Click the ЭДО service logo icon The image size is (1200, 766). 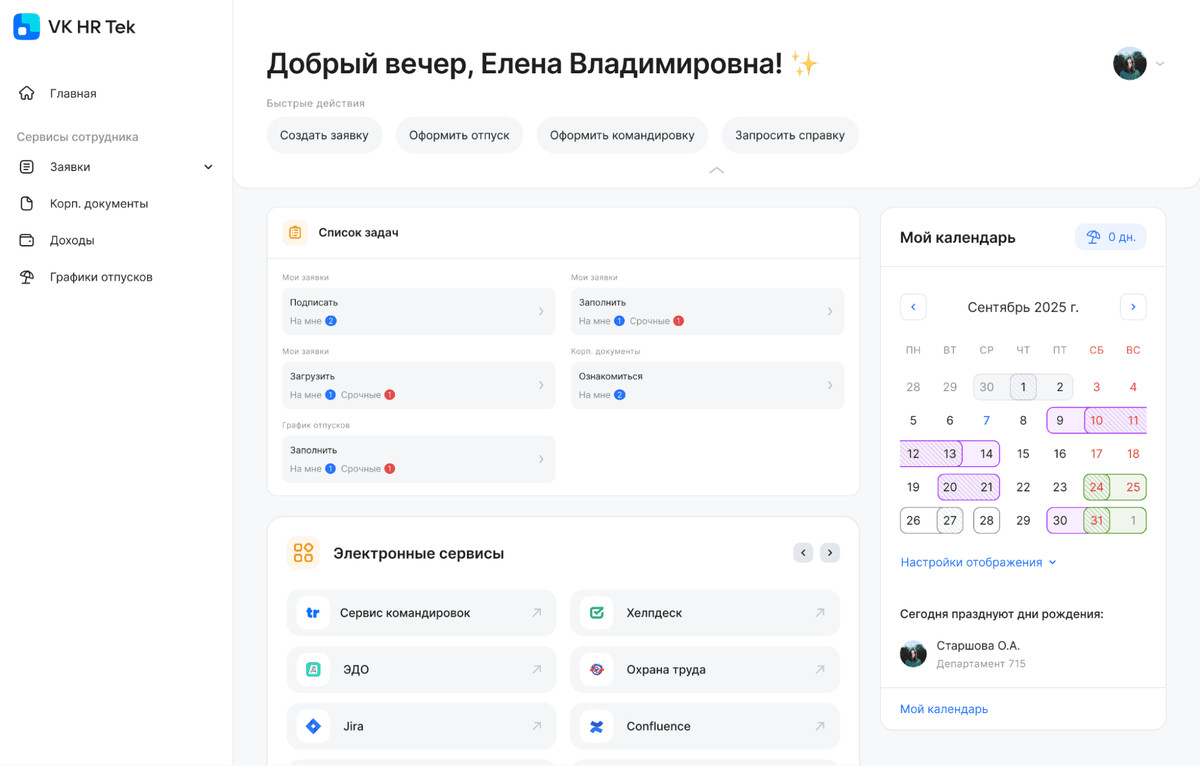point(313,669)
